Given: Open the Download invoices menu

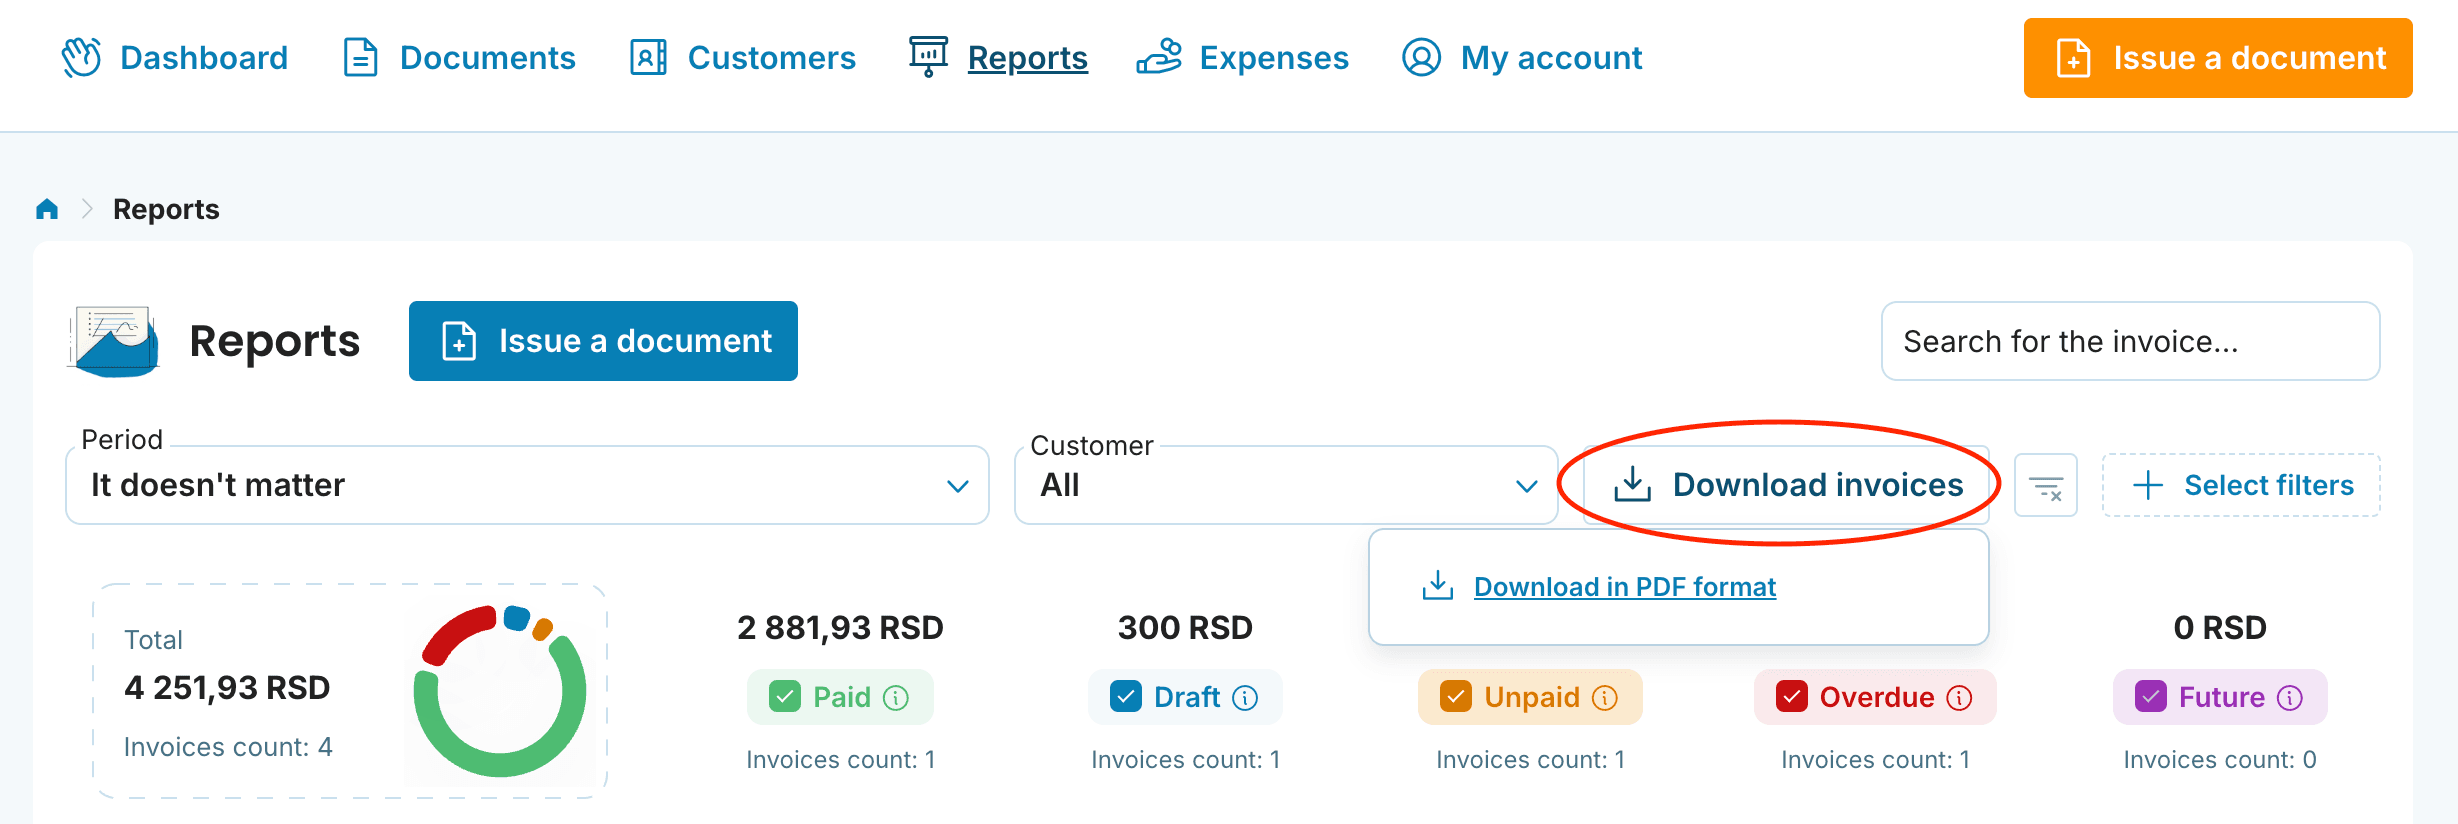Looking at the screenshot, I should tap(1787, 485).
